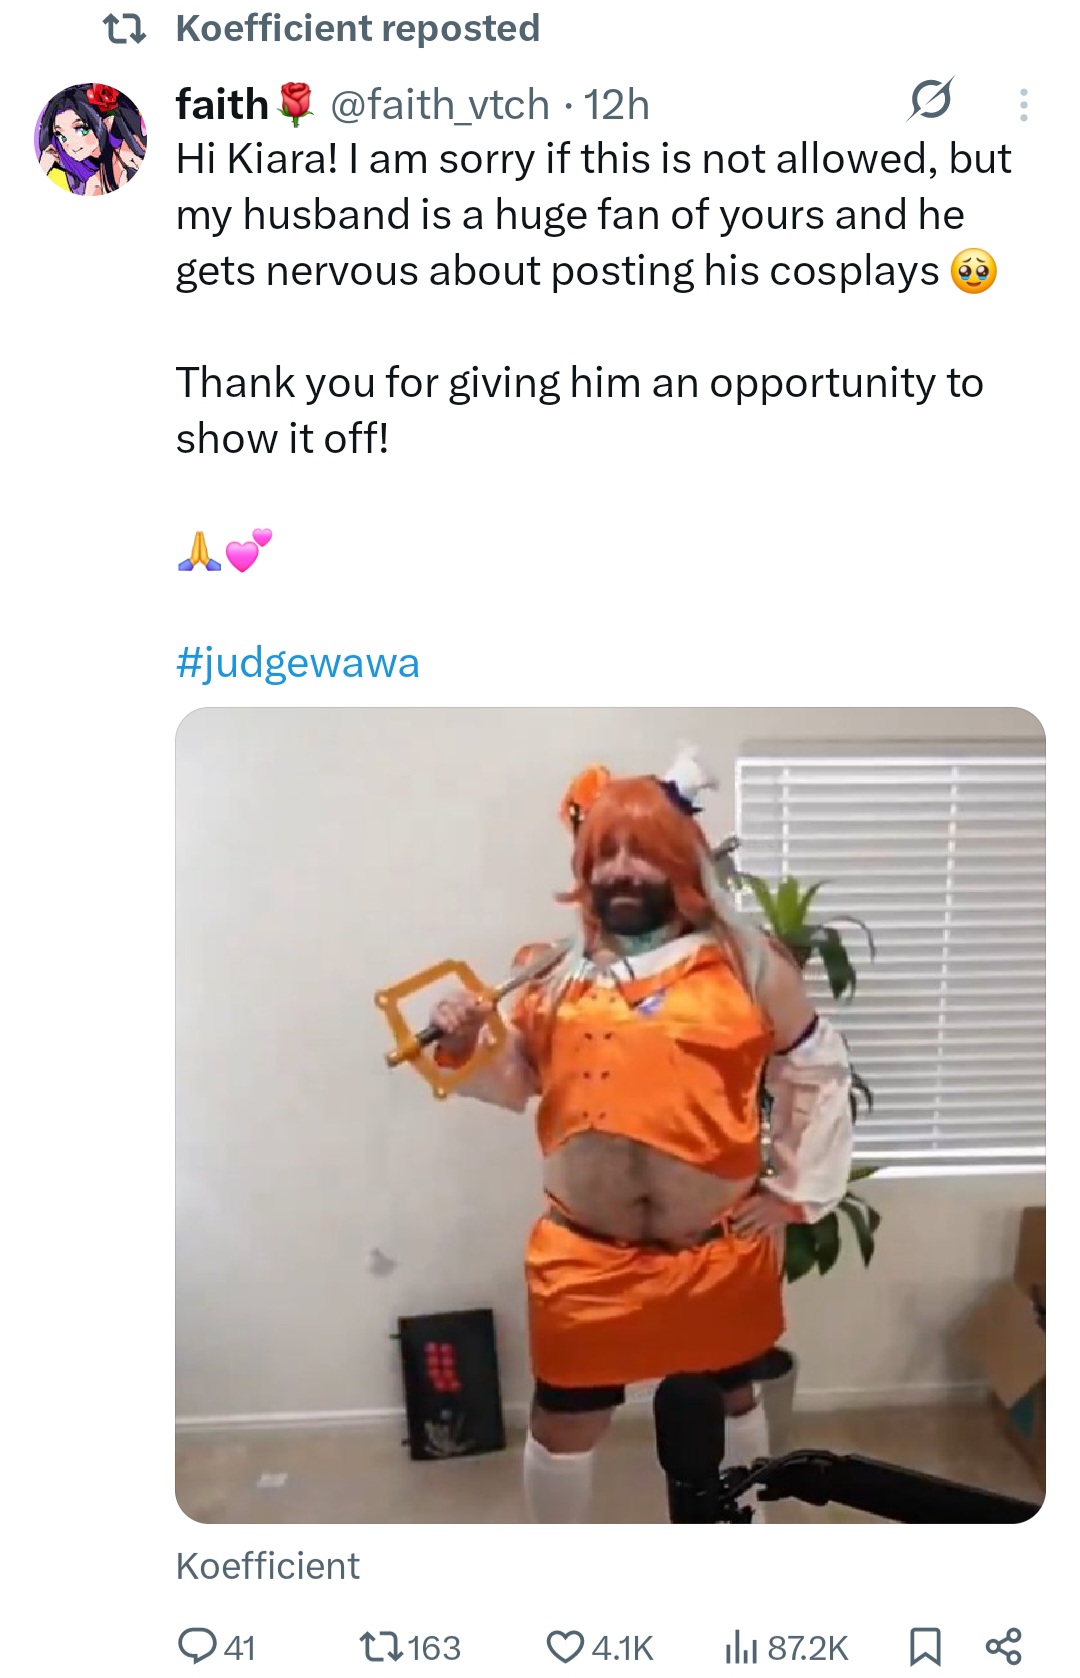
Task: Open faith's profile avatar
Action: tap(91, 138)
